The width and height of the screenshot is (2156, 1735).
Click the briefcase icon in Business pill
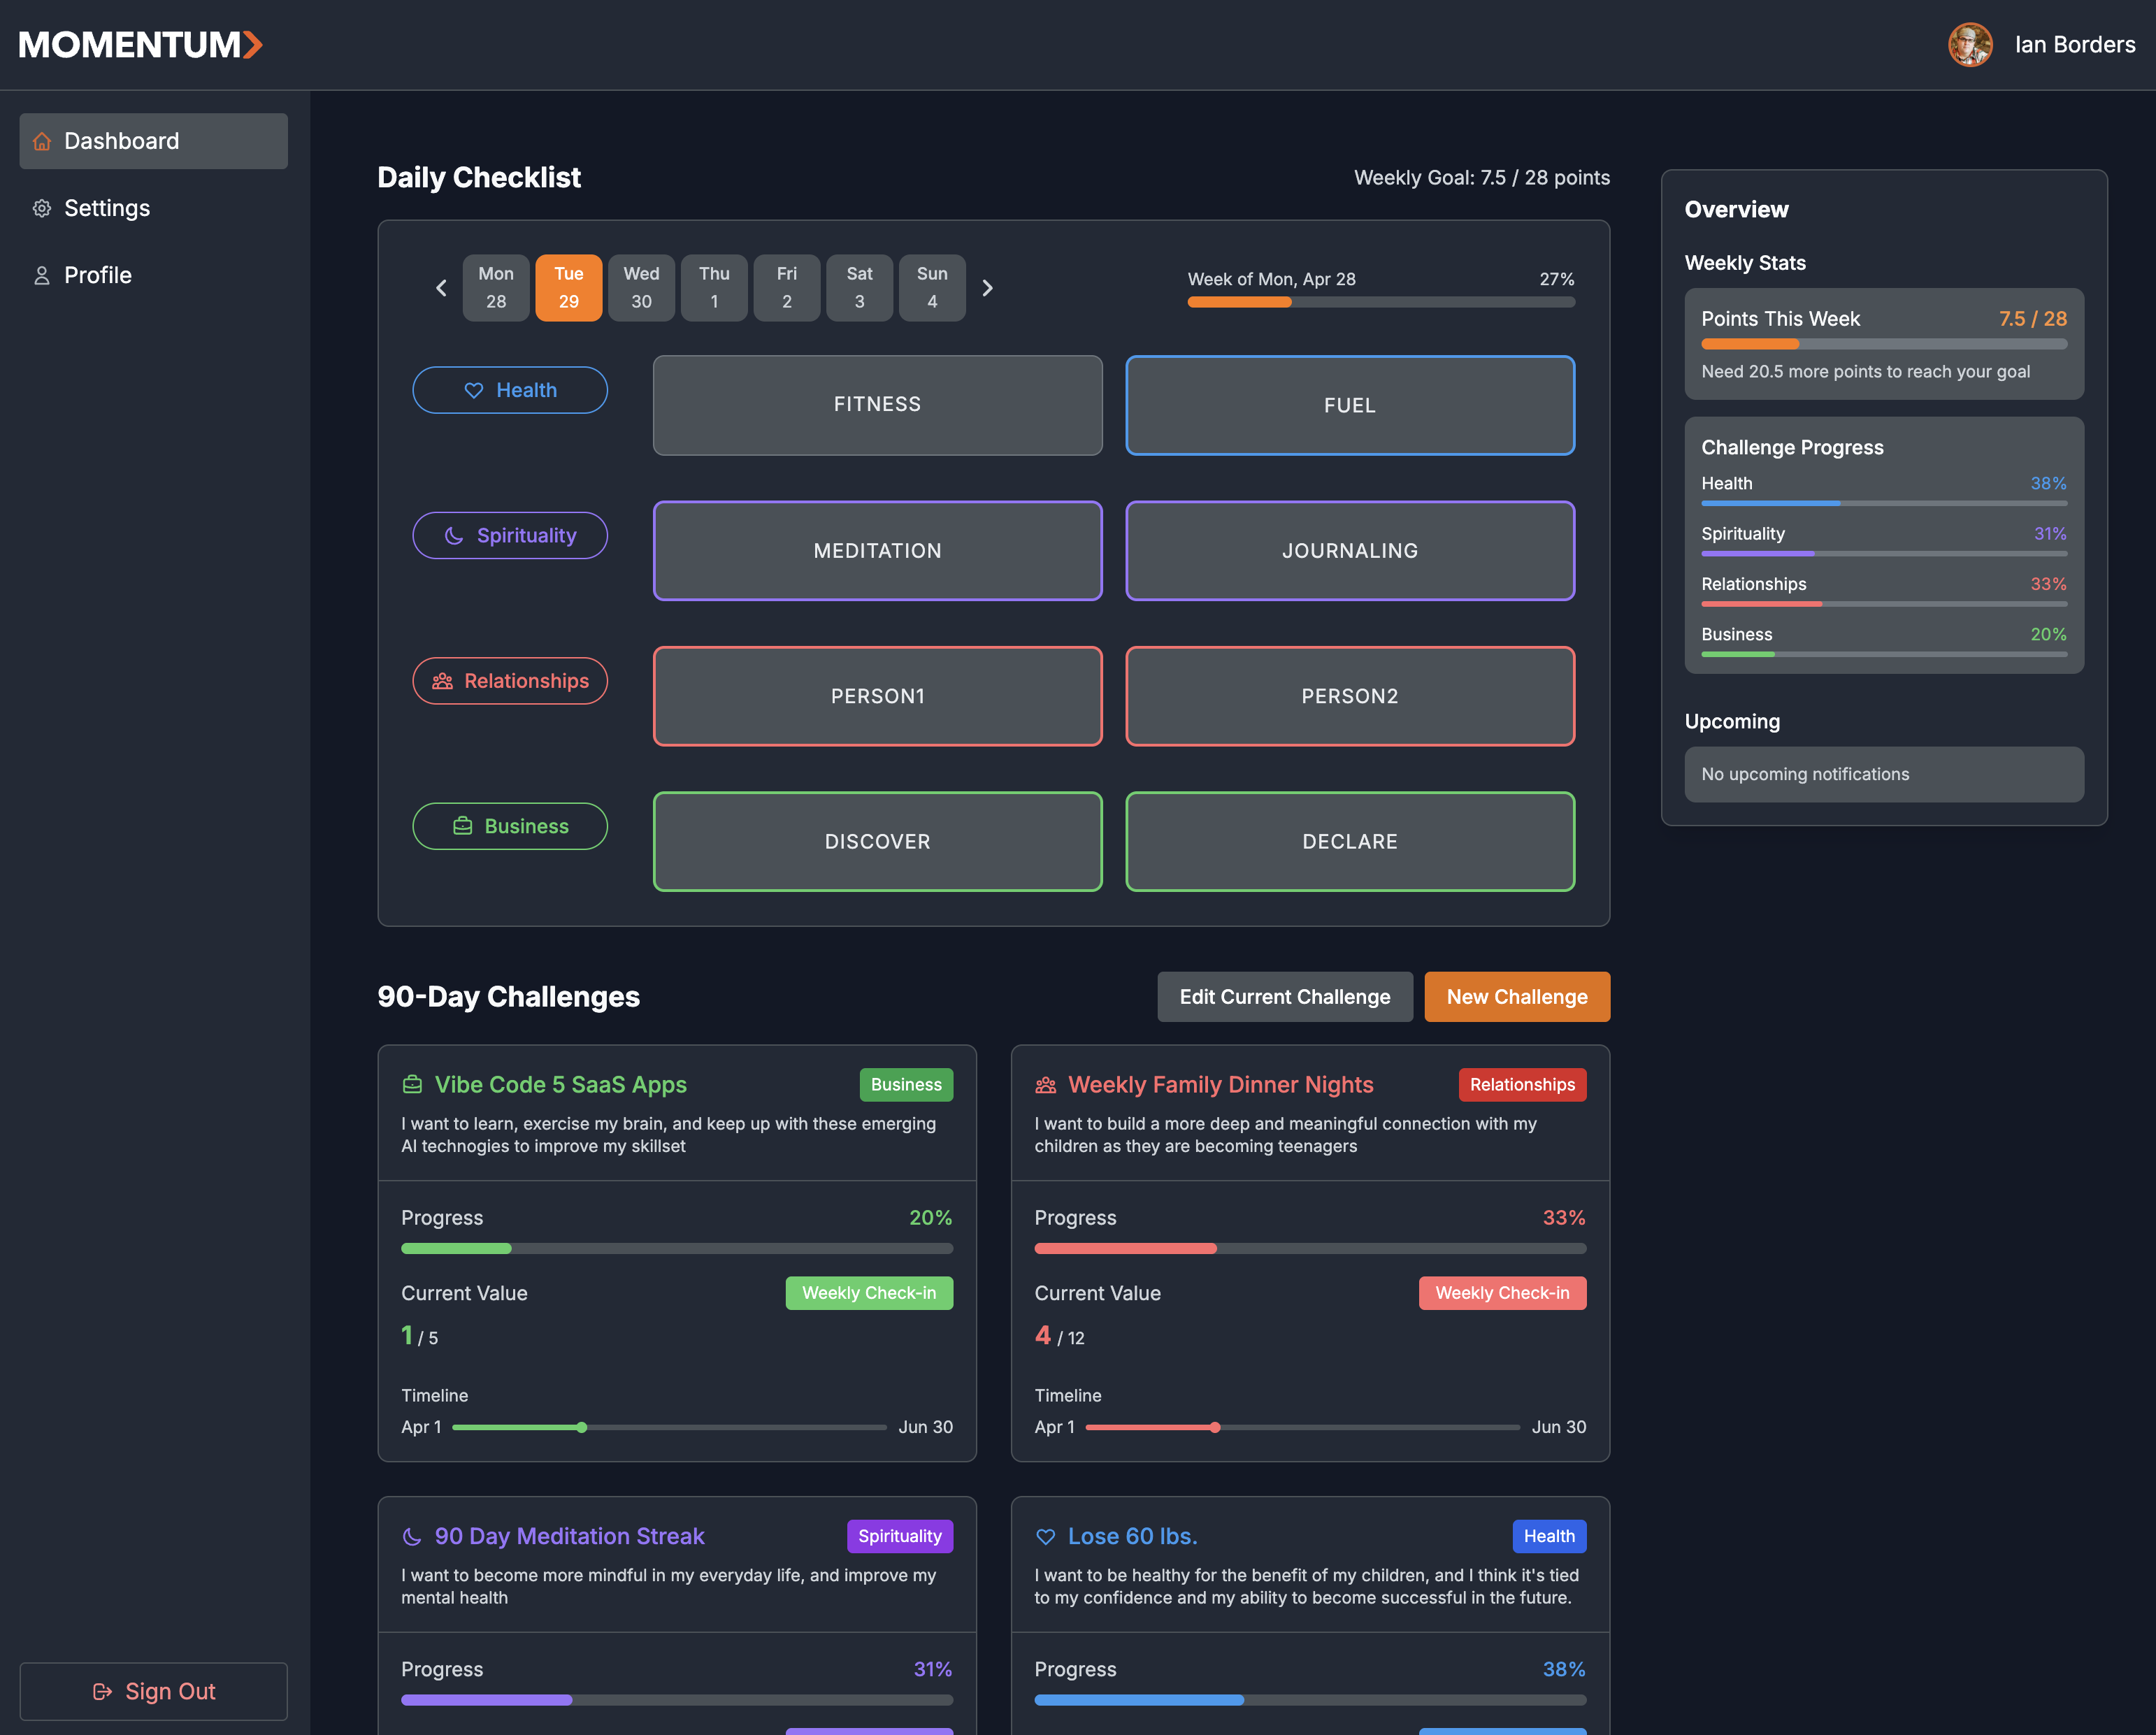pos(462,826)
